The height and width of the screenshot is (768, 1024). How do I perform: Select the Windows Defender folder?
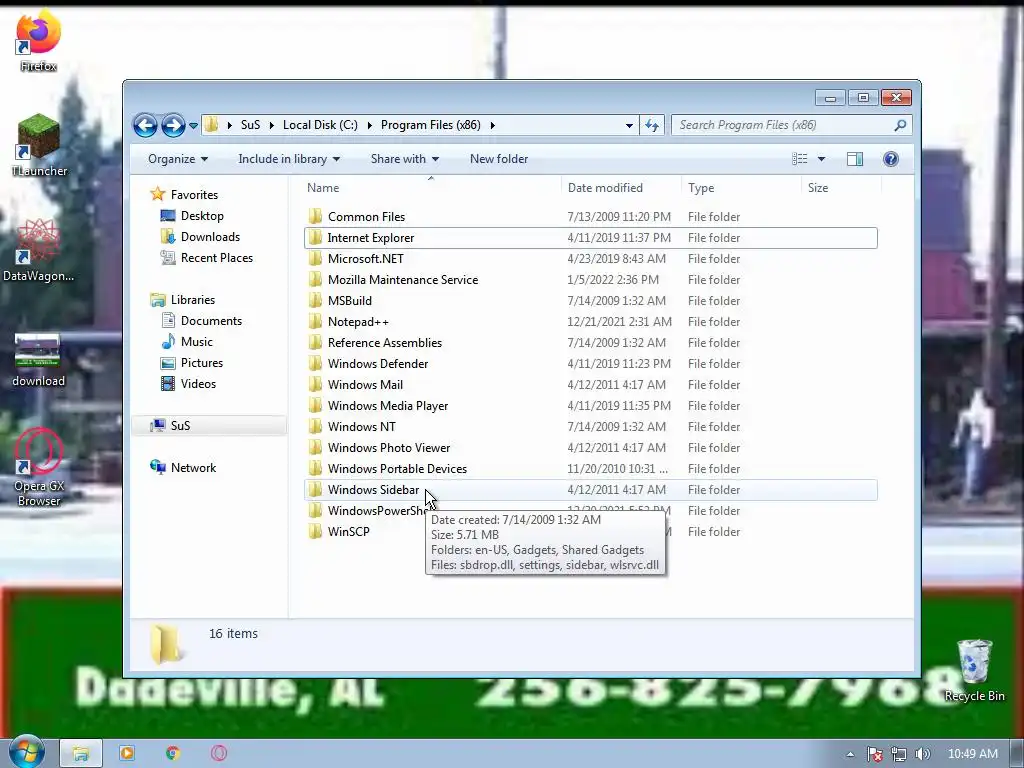pyautogui.click(x=590, y=364)
